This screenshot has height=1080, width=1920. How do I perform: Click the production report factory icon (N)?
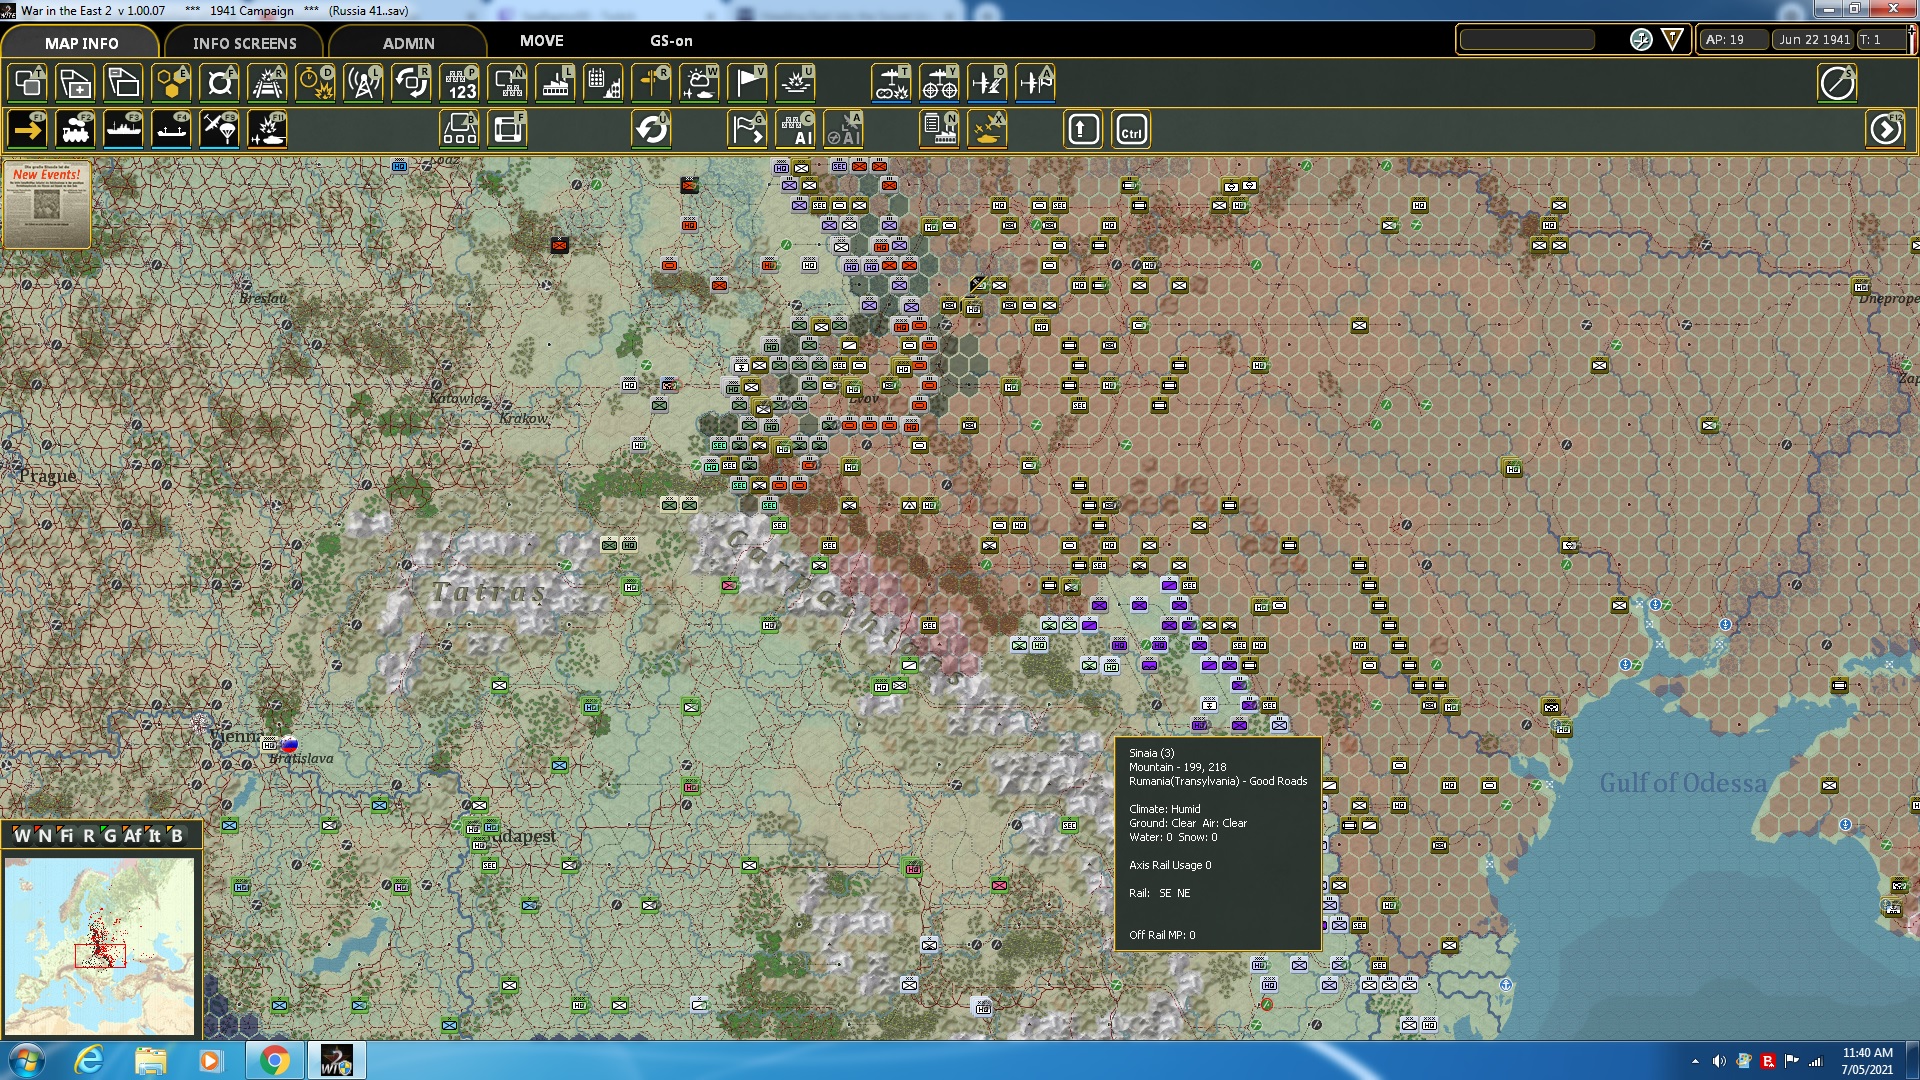(940, 130)
